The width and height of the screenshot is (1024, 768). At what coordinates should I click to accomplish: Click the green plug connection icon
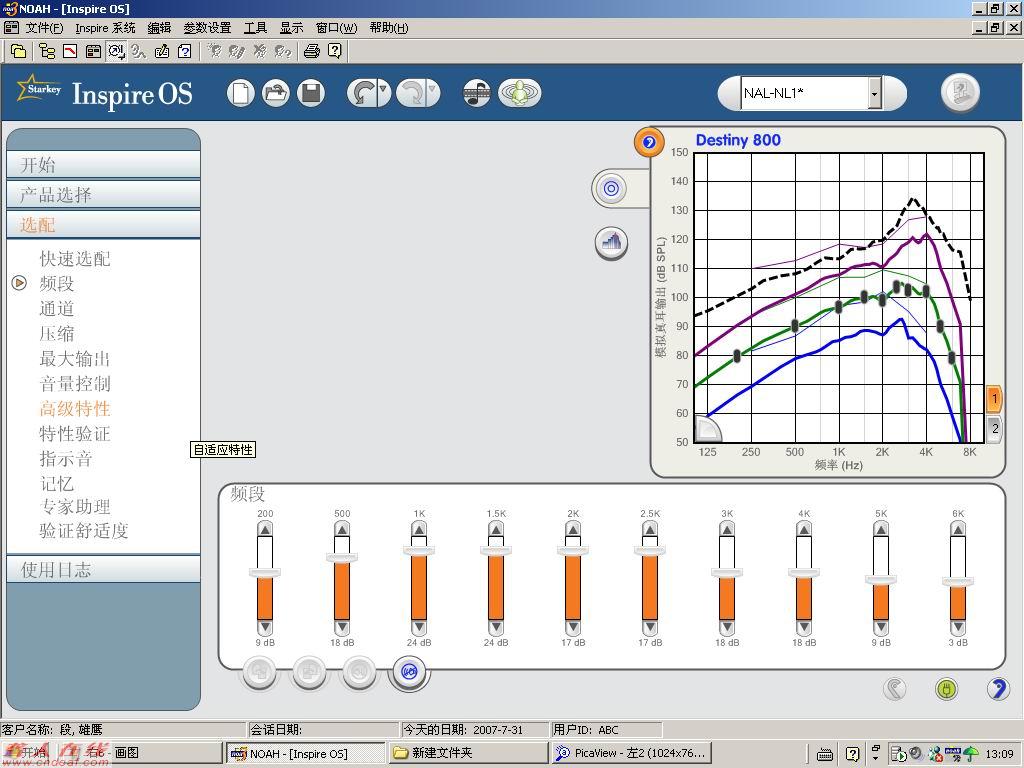pos(946,688)
